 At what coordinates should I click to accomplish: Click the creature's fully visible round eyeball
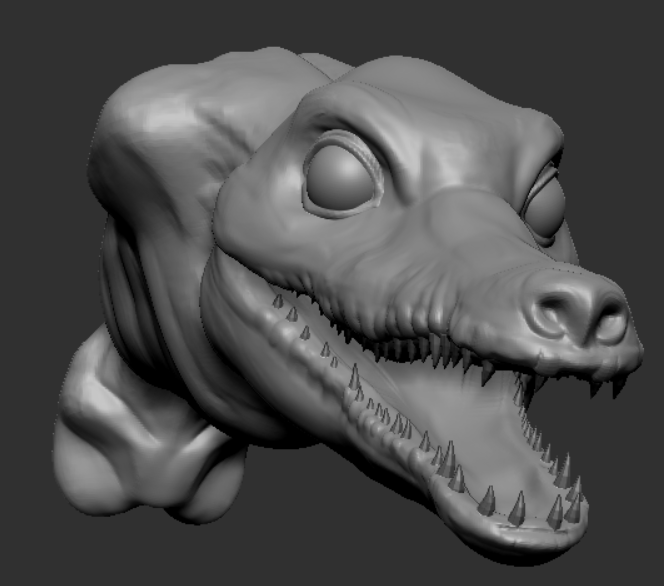coord(340,176)
